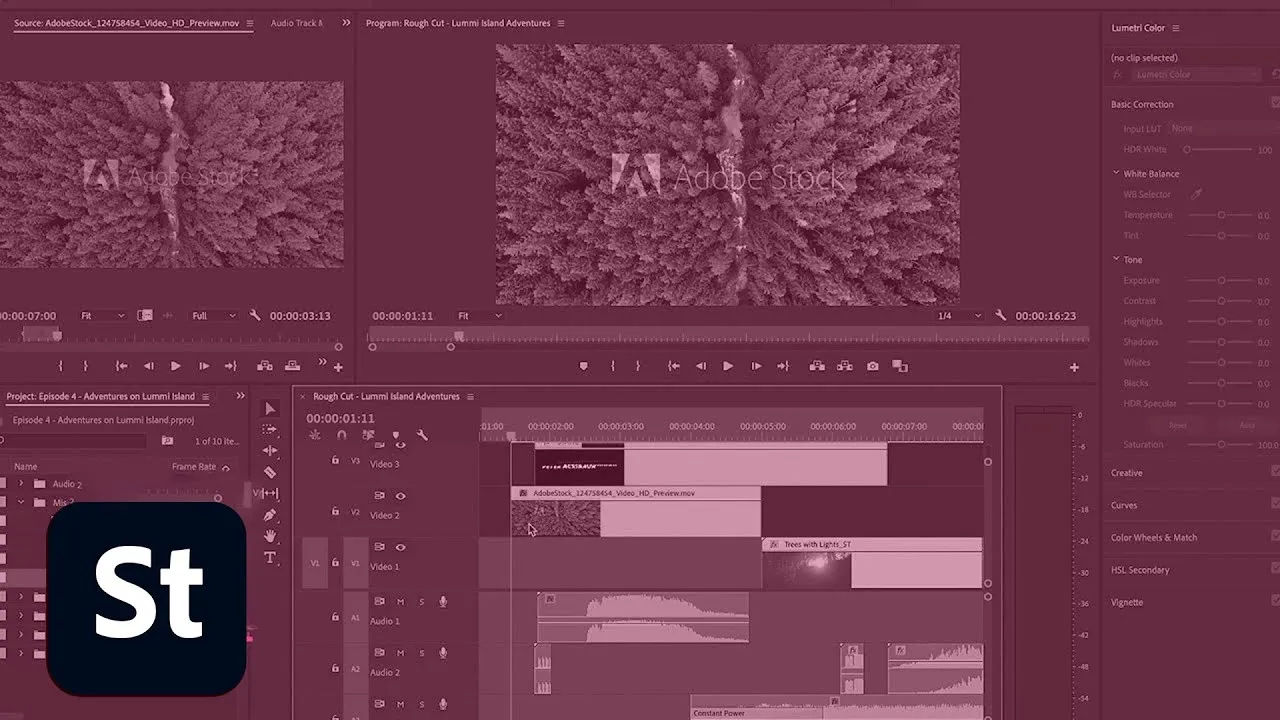
Task: Add marker button in timeline header
Action: pyautogui.click(x=396, y=435)
